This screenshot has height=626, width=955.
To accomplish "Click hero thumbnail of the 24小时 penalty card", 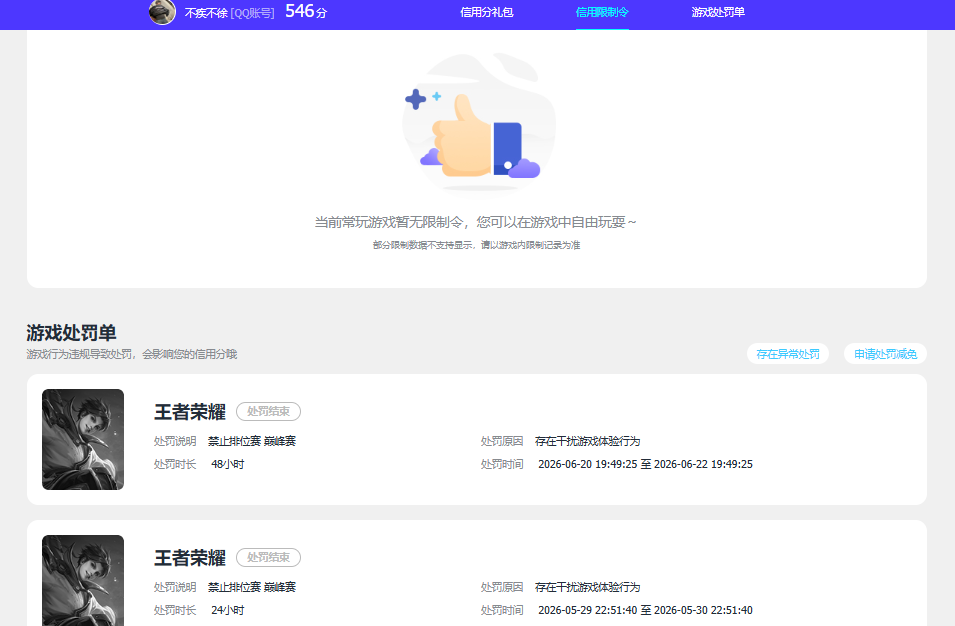I will [83, 580].
